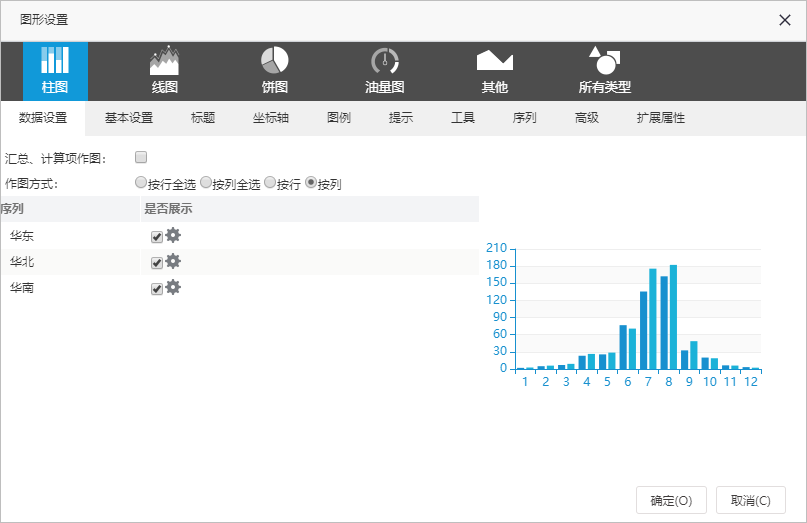
Task: Switch to 工具 tab
Action: click(x=463, y=118)
